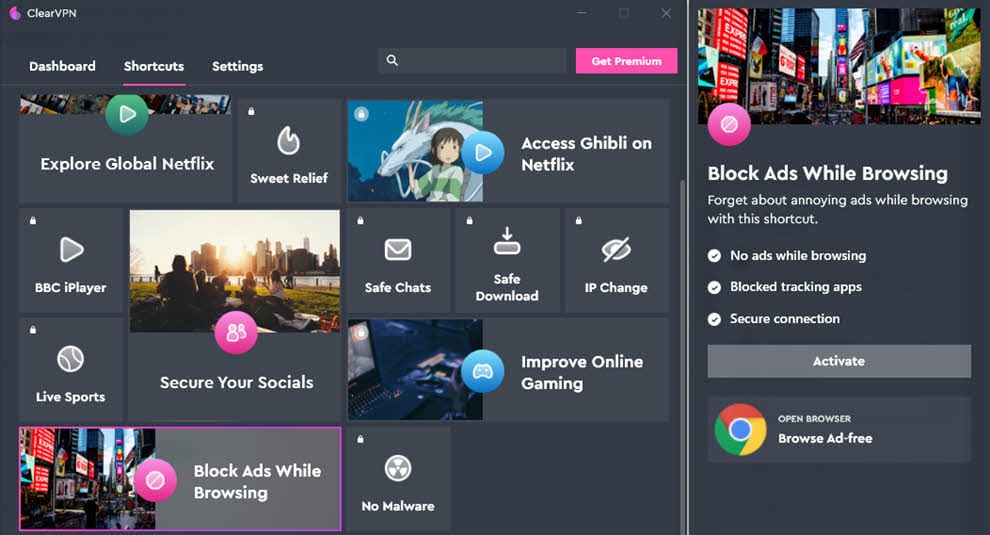Screen dimensions: 990x535
Task: Select the BBC iPlayer play icon
Action: pos(71,250)
